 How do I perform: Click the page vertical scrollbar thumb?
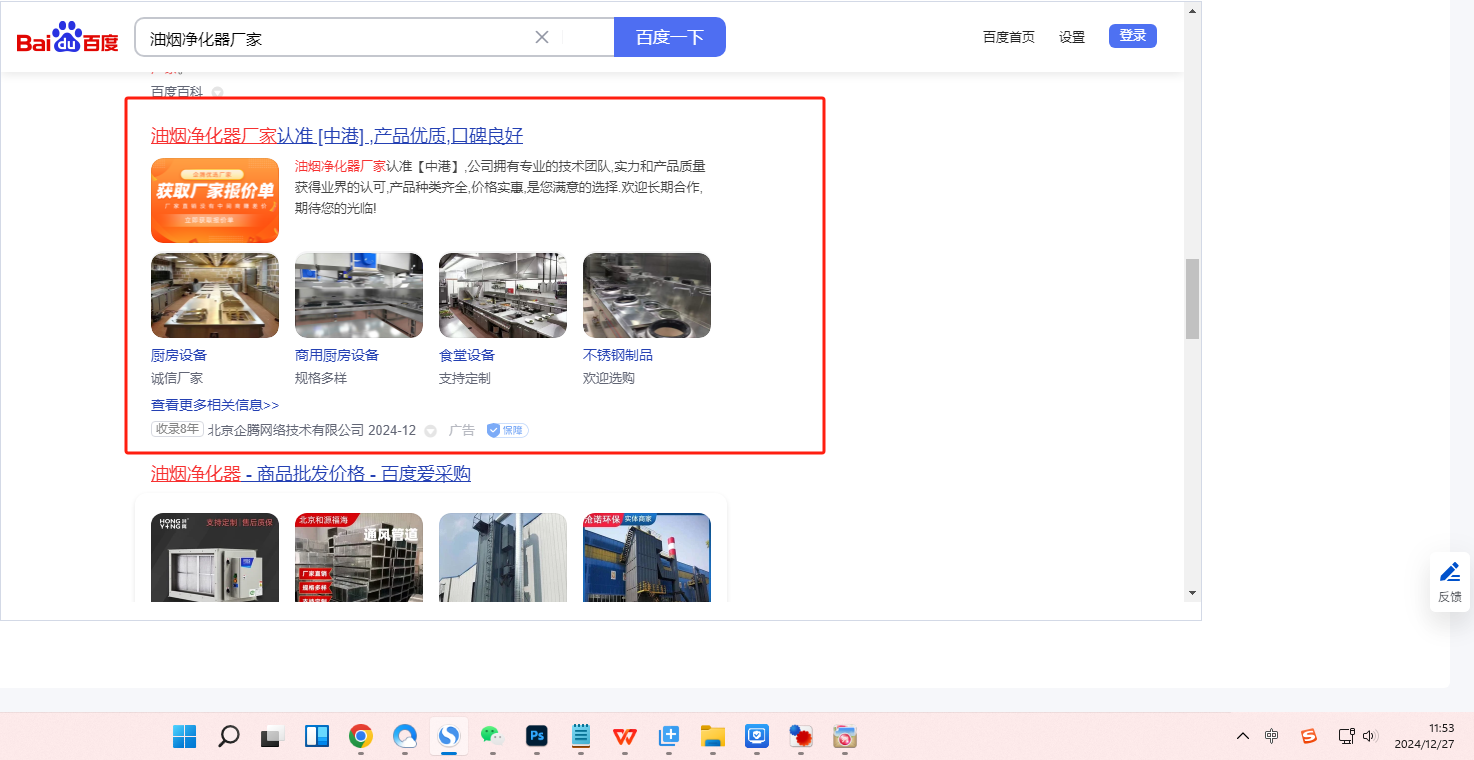click(1192, 299)
